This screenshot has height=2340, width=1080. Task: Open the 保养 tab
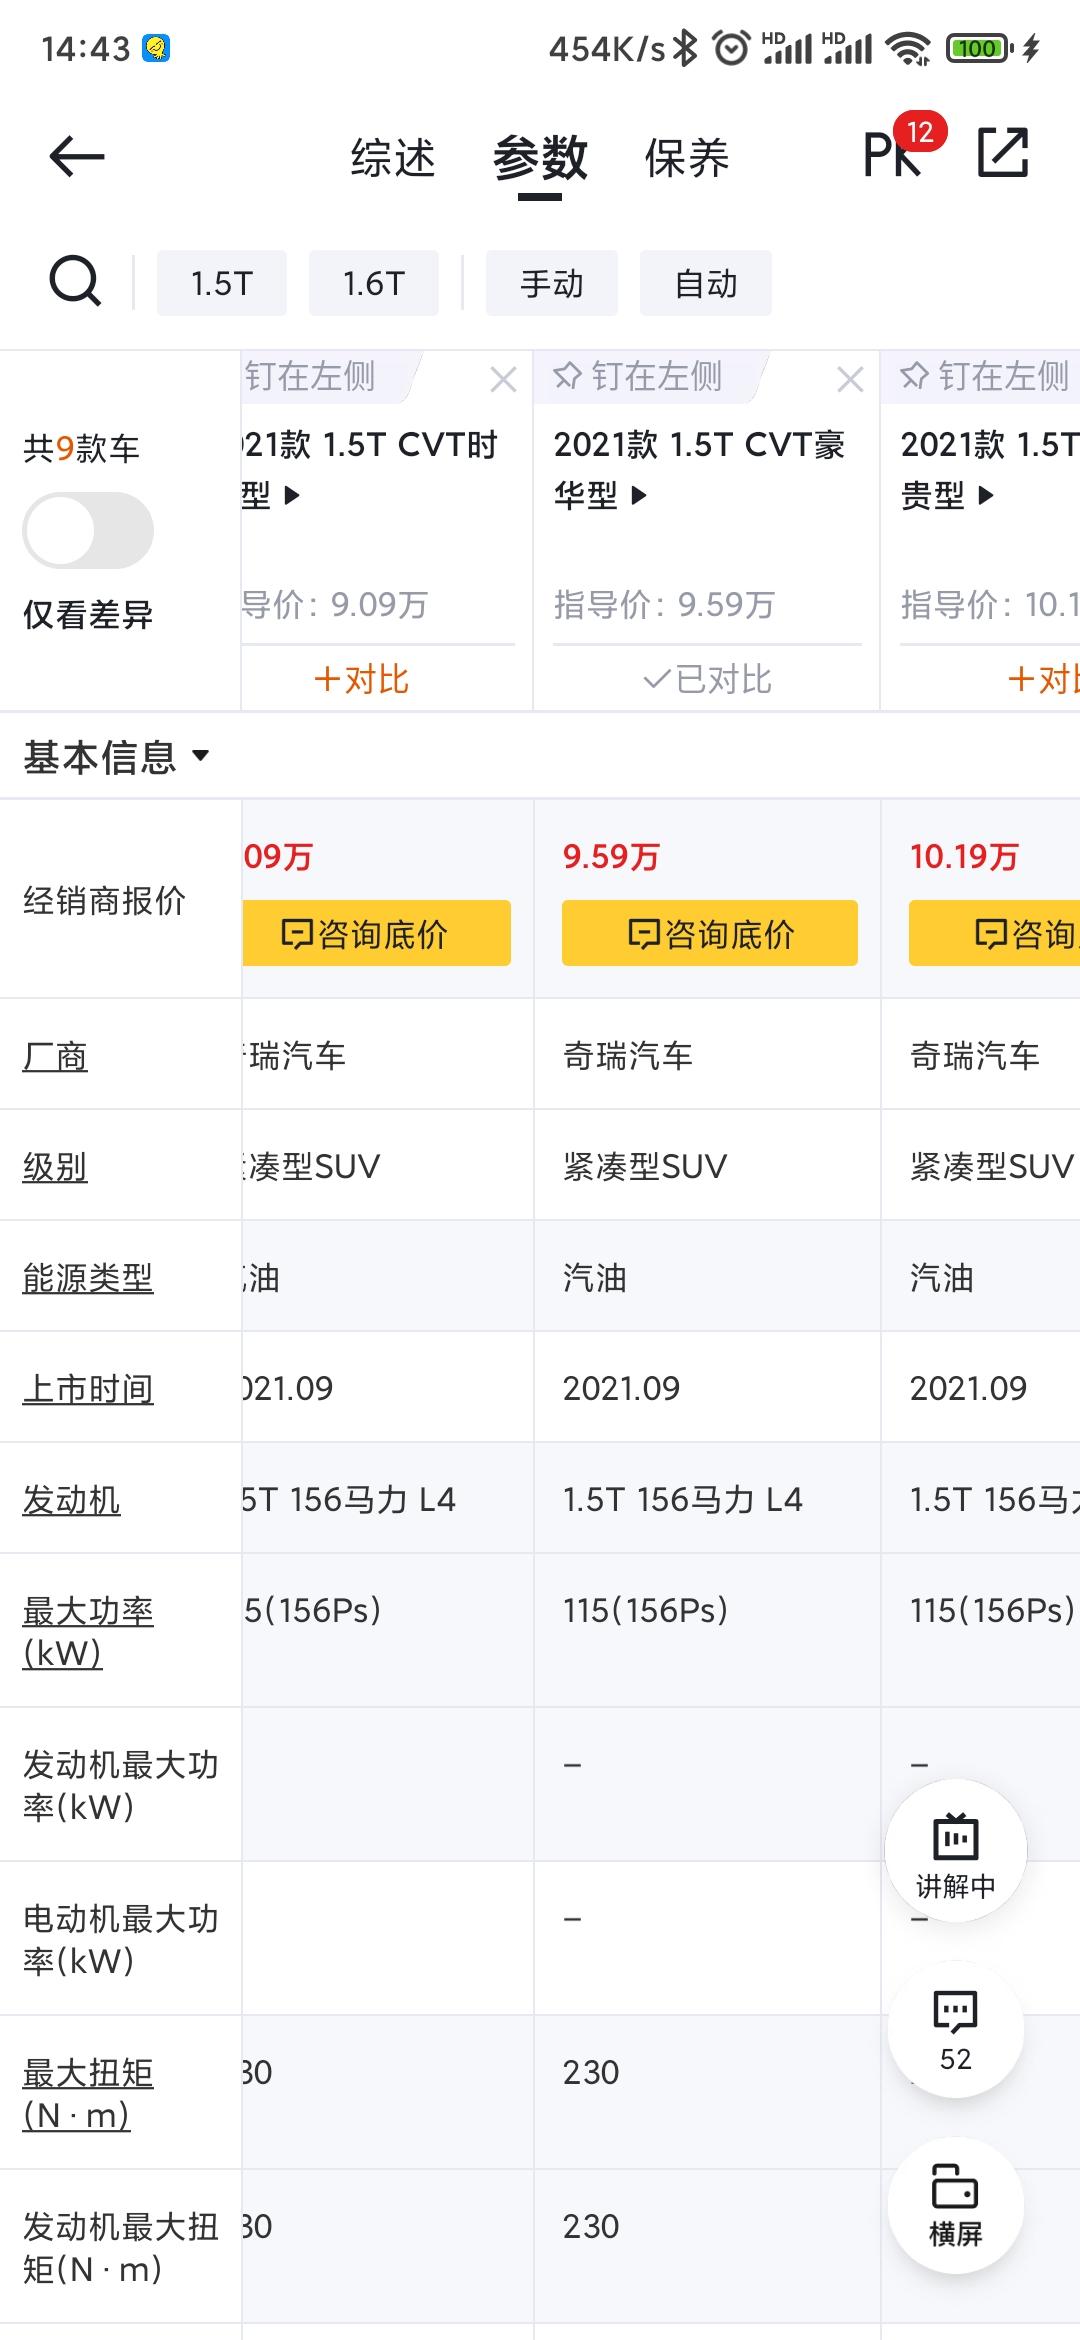point(687,158)
